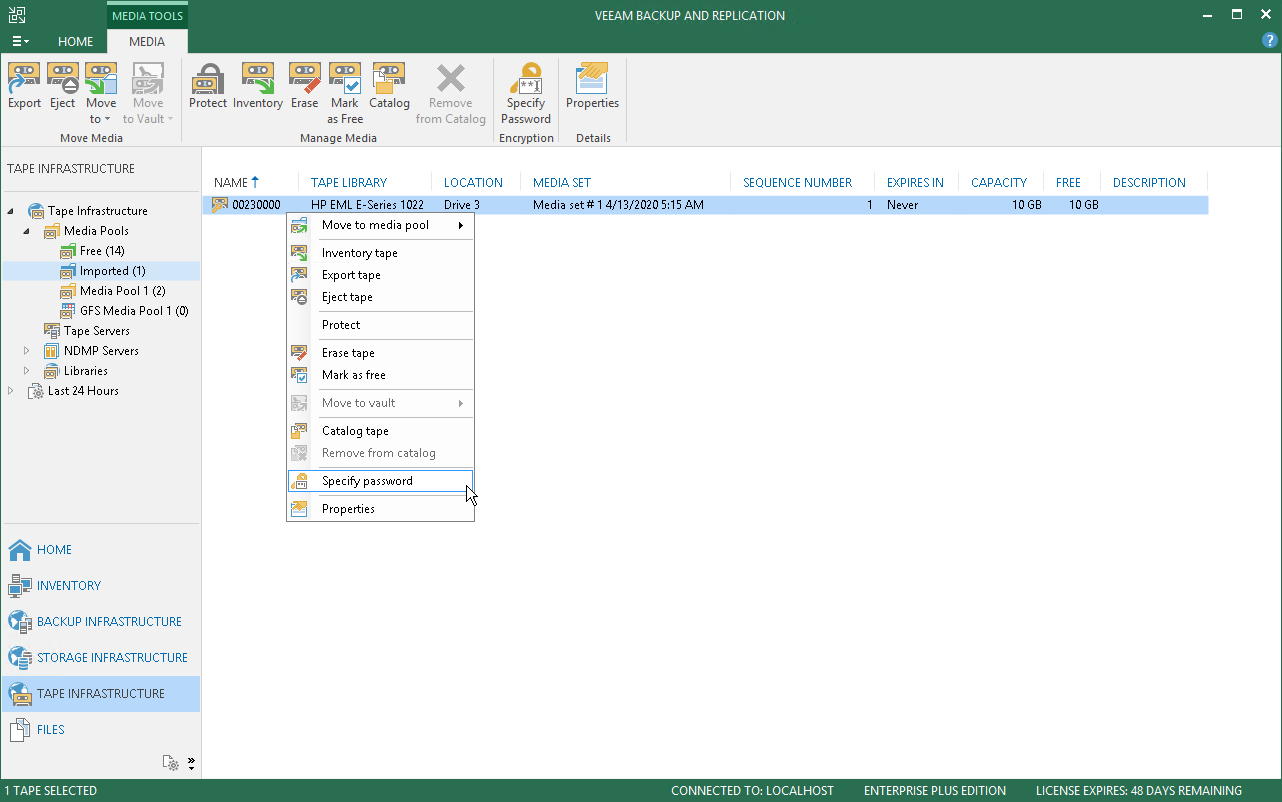
Task: Collapse the Media Pools tree node
Action: (x=27, y=231)
